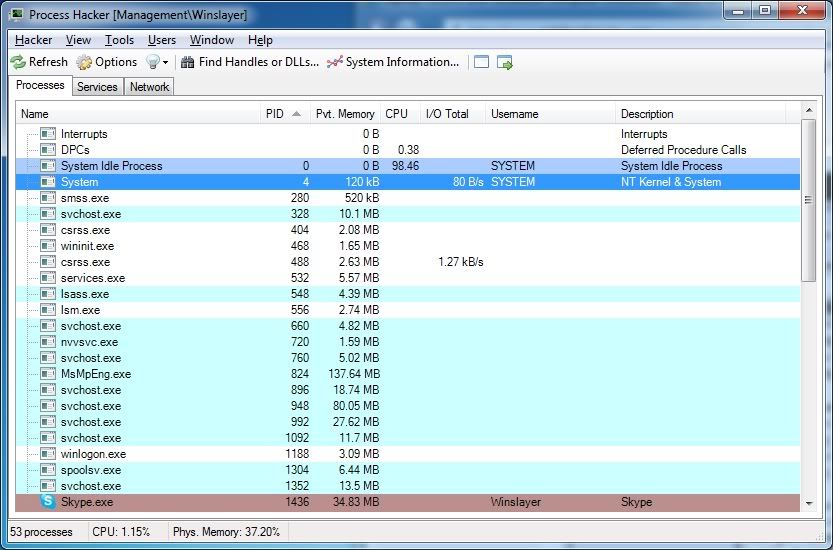This screenshot has width=833, height=550.
Task: Click the 53 processes status entry
Action: click(41, 532)
